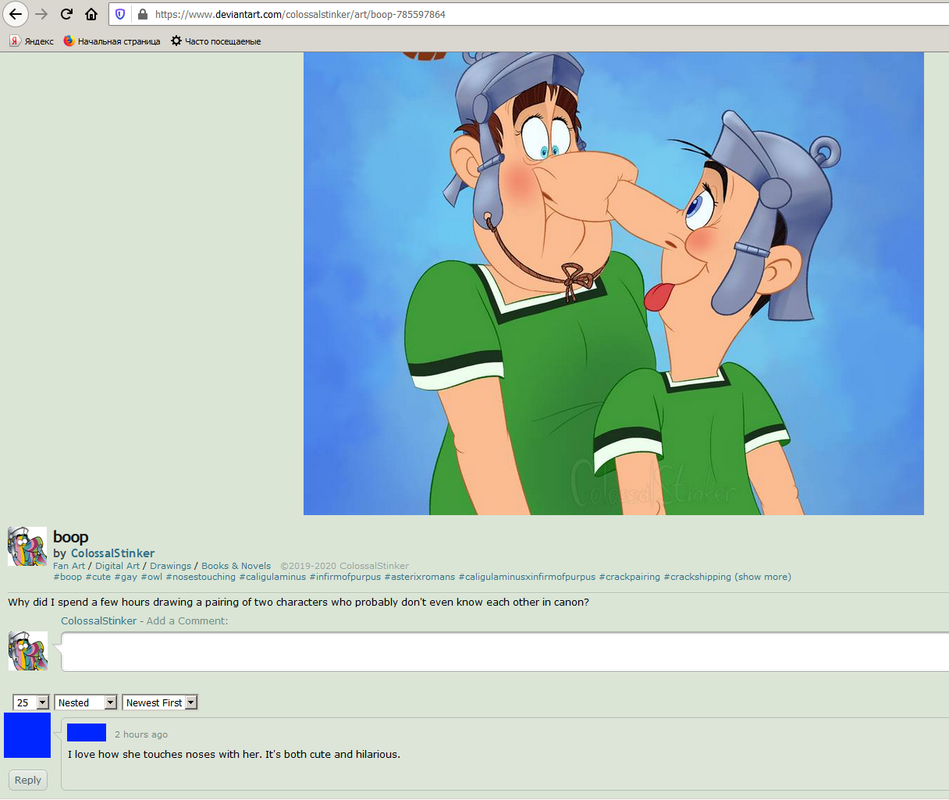The image size is (949, 800).
Task: Click the #caligulaminusxinfirmofpurpus tag
Action: [x=527, y=577]
